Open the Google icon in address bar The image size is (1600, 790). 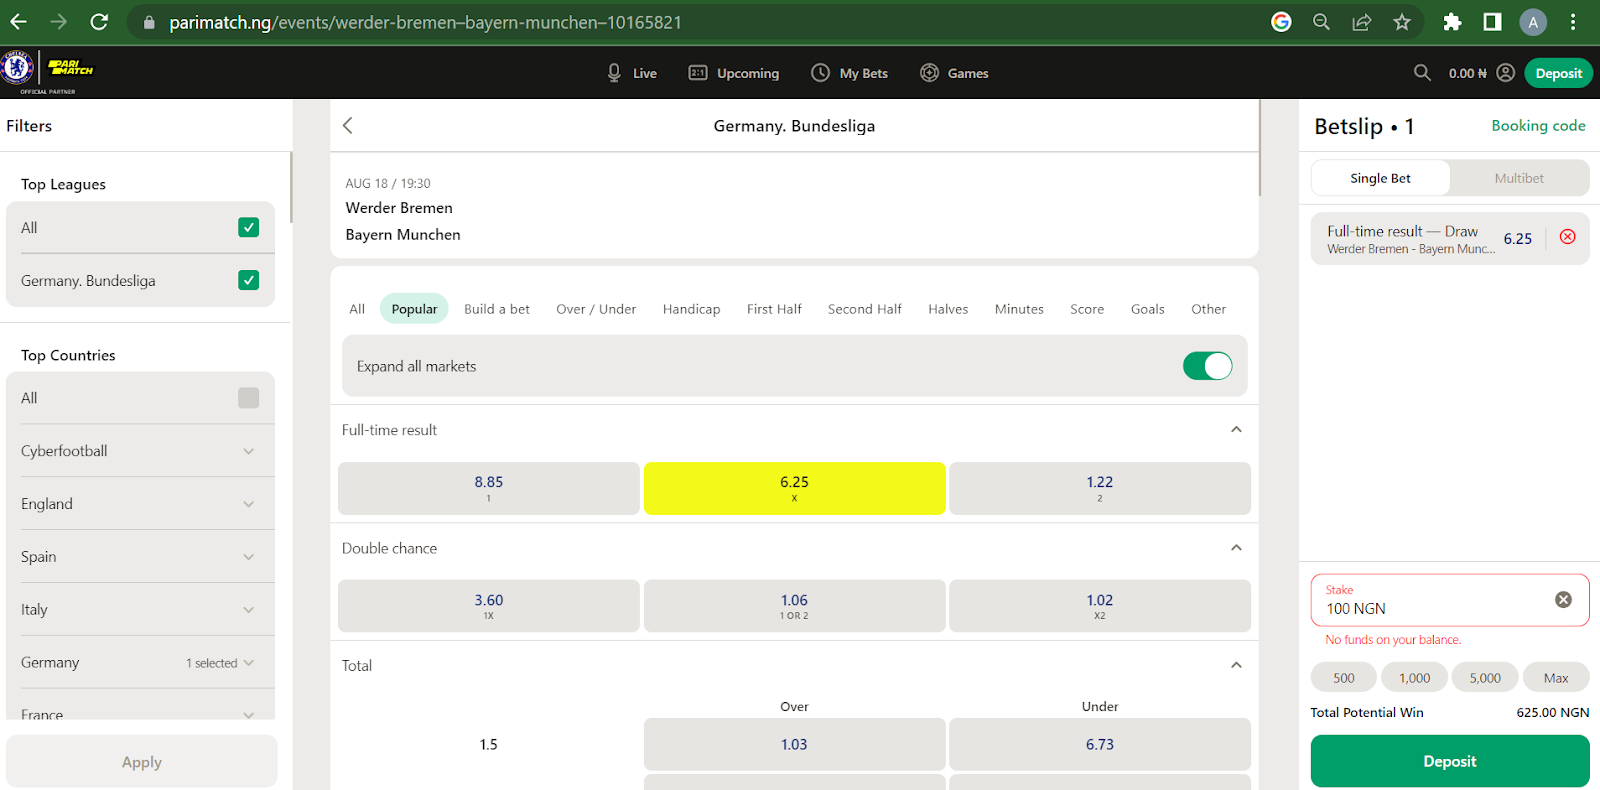(1281, 22)
